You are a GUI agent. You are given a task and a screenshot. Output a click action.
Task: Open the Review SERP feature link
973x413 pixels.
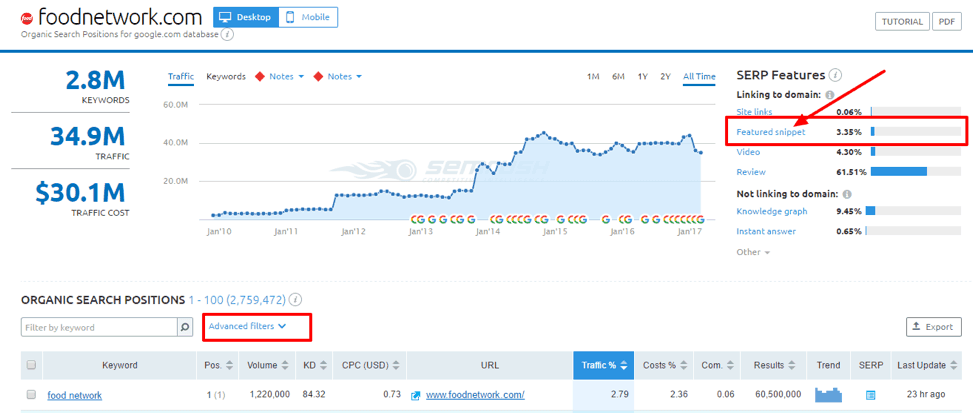[x=751, y=172]
